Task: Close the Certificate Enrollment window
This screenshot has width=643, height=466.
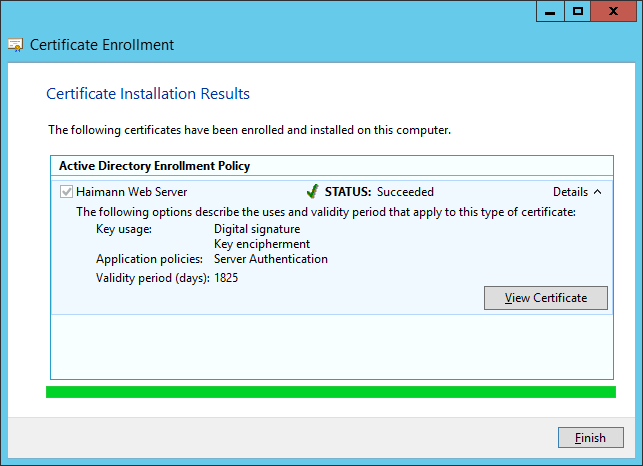Action: (613, 11)
